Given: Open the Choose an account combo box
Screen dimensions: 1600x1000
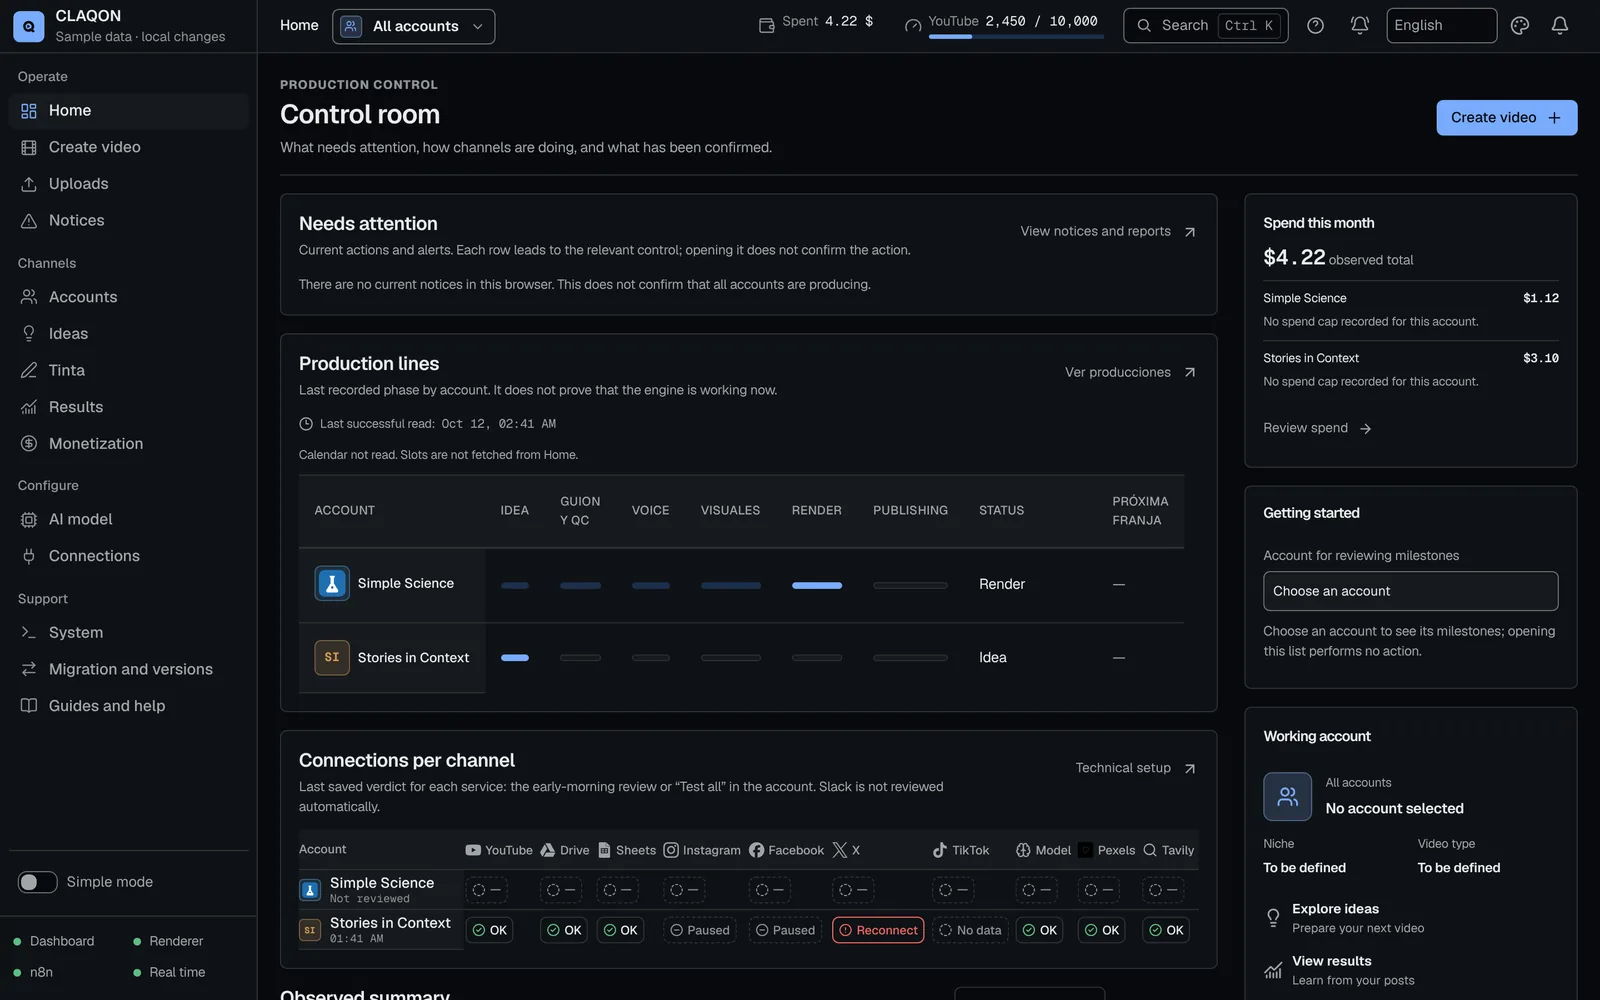Looking at the screenshot, I should pos(1410,591).
